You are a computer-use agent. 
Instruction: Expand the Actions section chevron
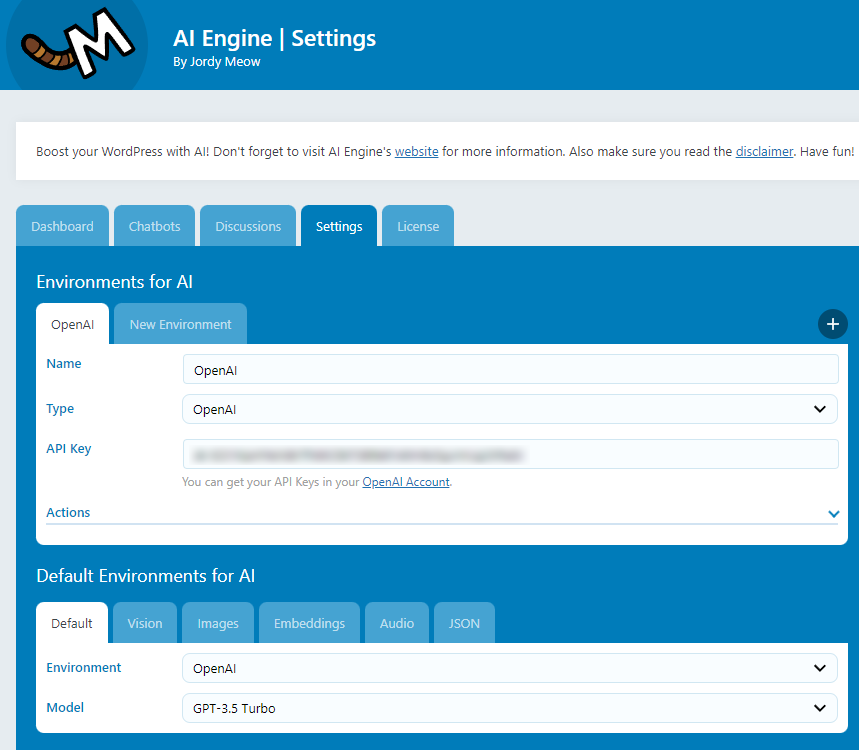[833, 513]
